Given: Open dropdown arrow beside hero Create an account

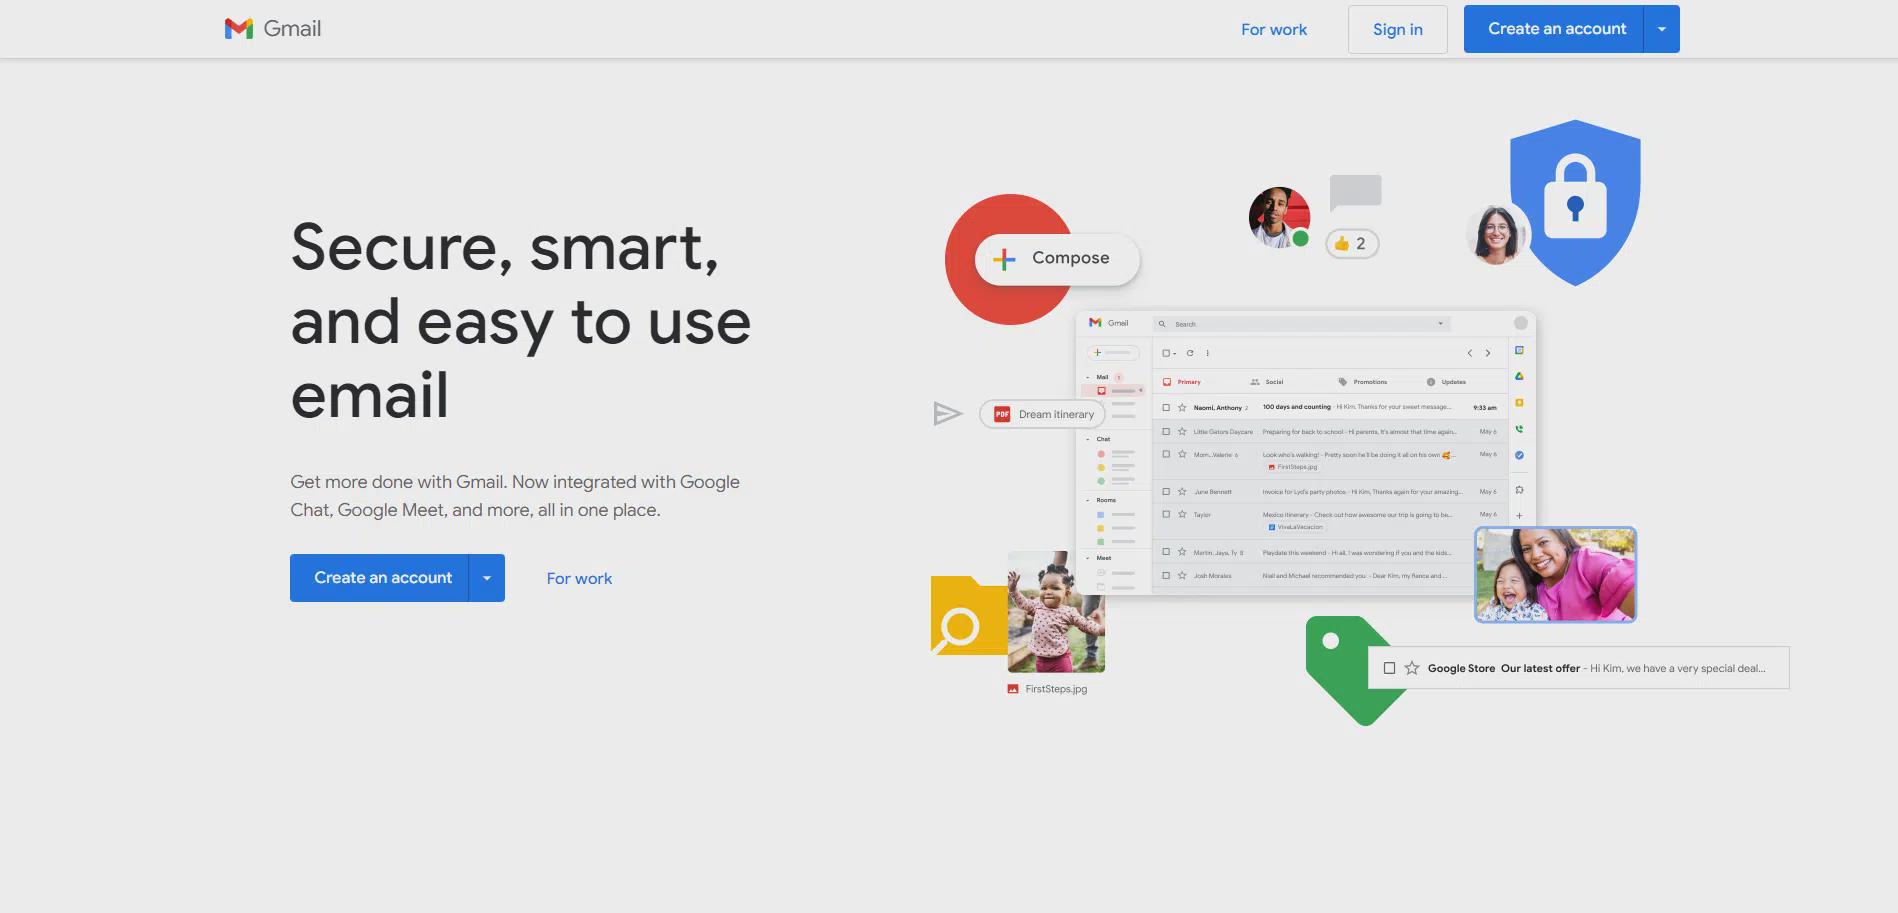Looking at the screenshot, I should [x=487, y=578].
